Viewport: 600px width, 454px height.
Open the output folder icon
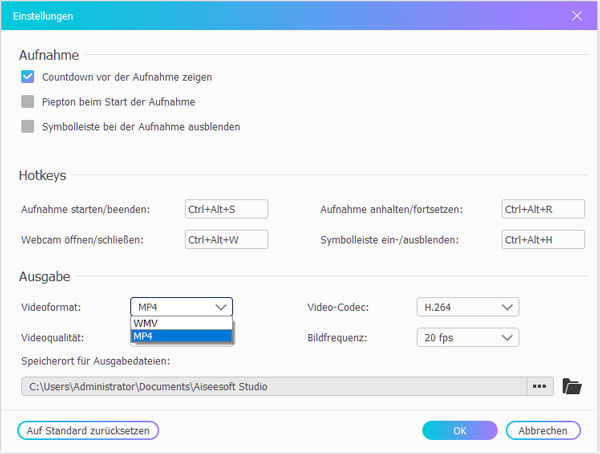(572, 386)
